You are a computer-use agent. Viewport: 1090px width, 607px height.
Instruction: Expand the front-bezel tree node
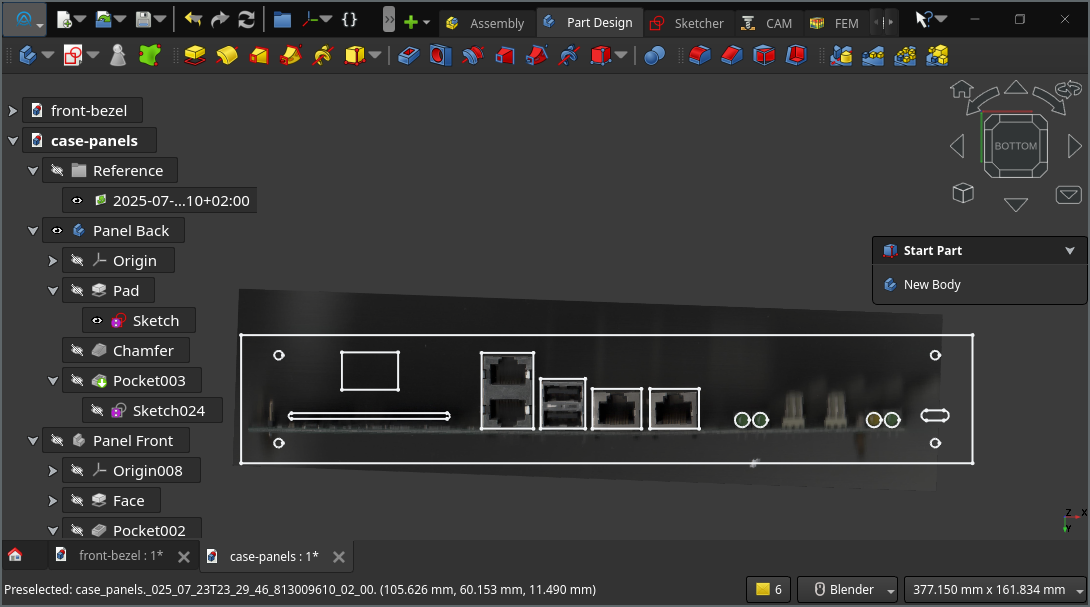pyautogui.click(x=12, y=111)
